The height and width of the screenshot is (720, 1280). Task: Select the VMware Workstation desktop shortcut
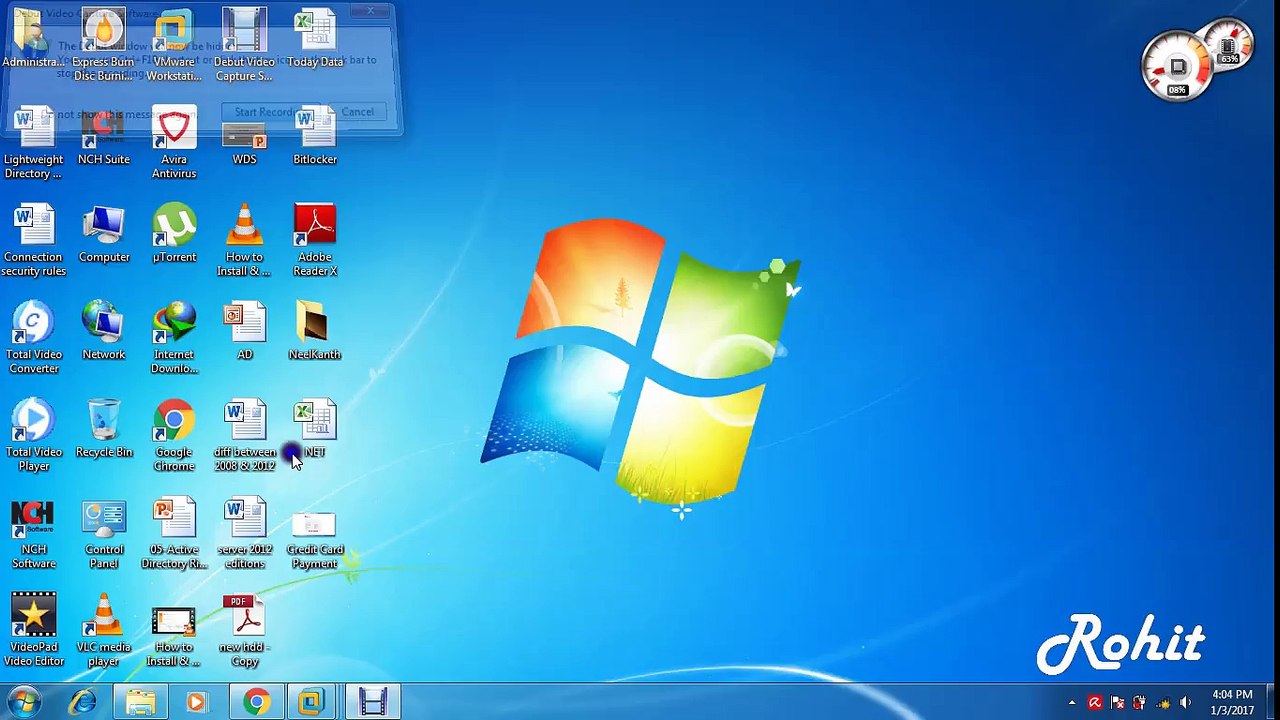point(174,46)
